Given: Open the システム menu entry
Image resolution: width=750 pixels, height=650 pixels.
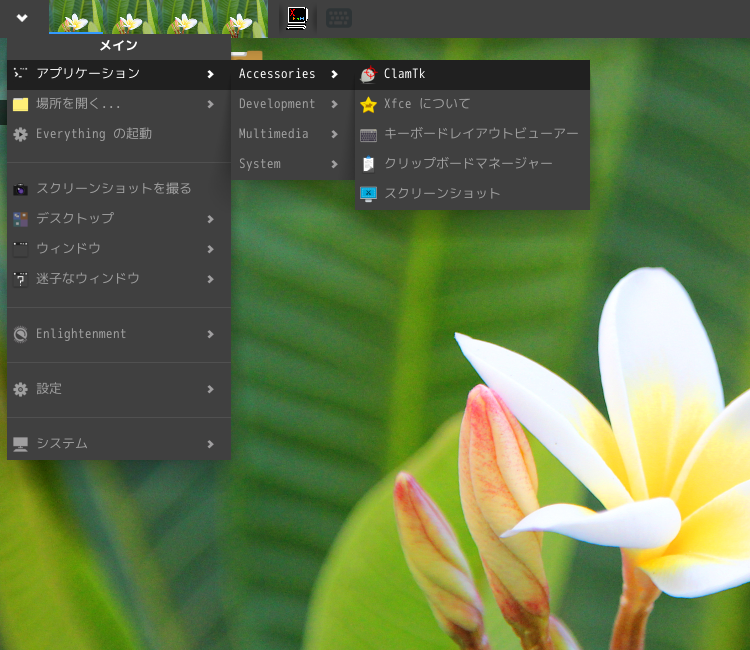Looking at the screenshot, I should 119,444.
